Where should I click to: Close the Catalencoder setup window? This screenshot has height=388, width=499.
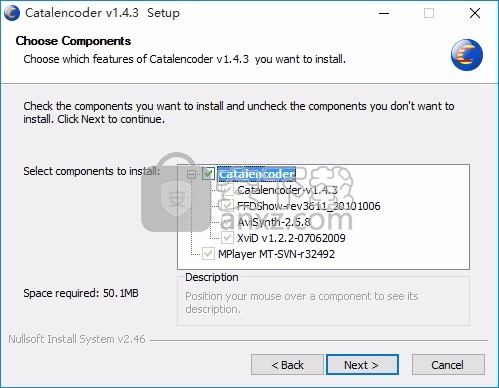tap(475, 13)
